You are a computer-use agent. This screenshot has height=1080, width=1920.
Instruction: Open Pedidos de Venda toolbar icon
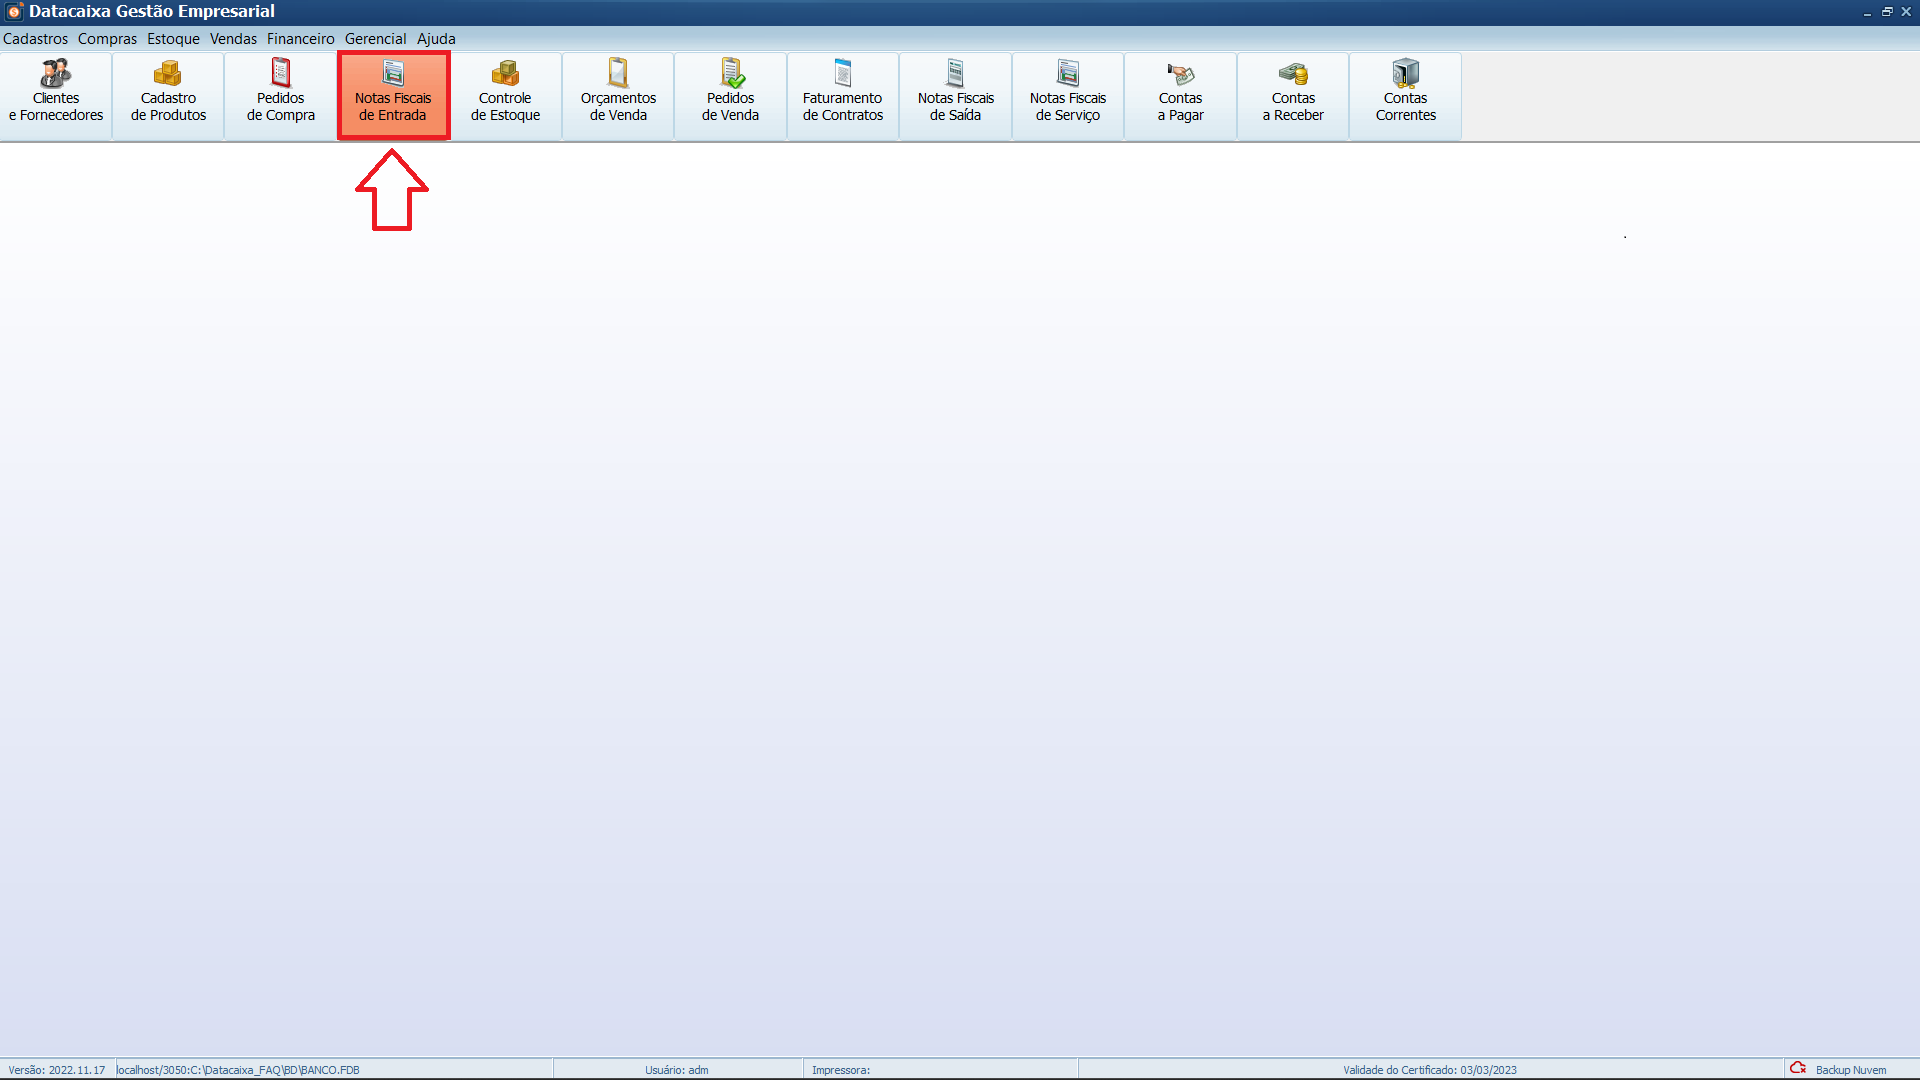pos(730,96)
